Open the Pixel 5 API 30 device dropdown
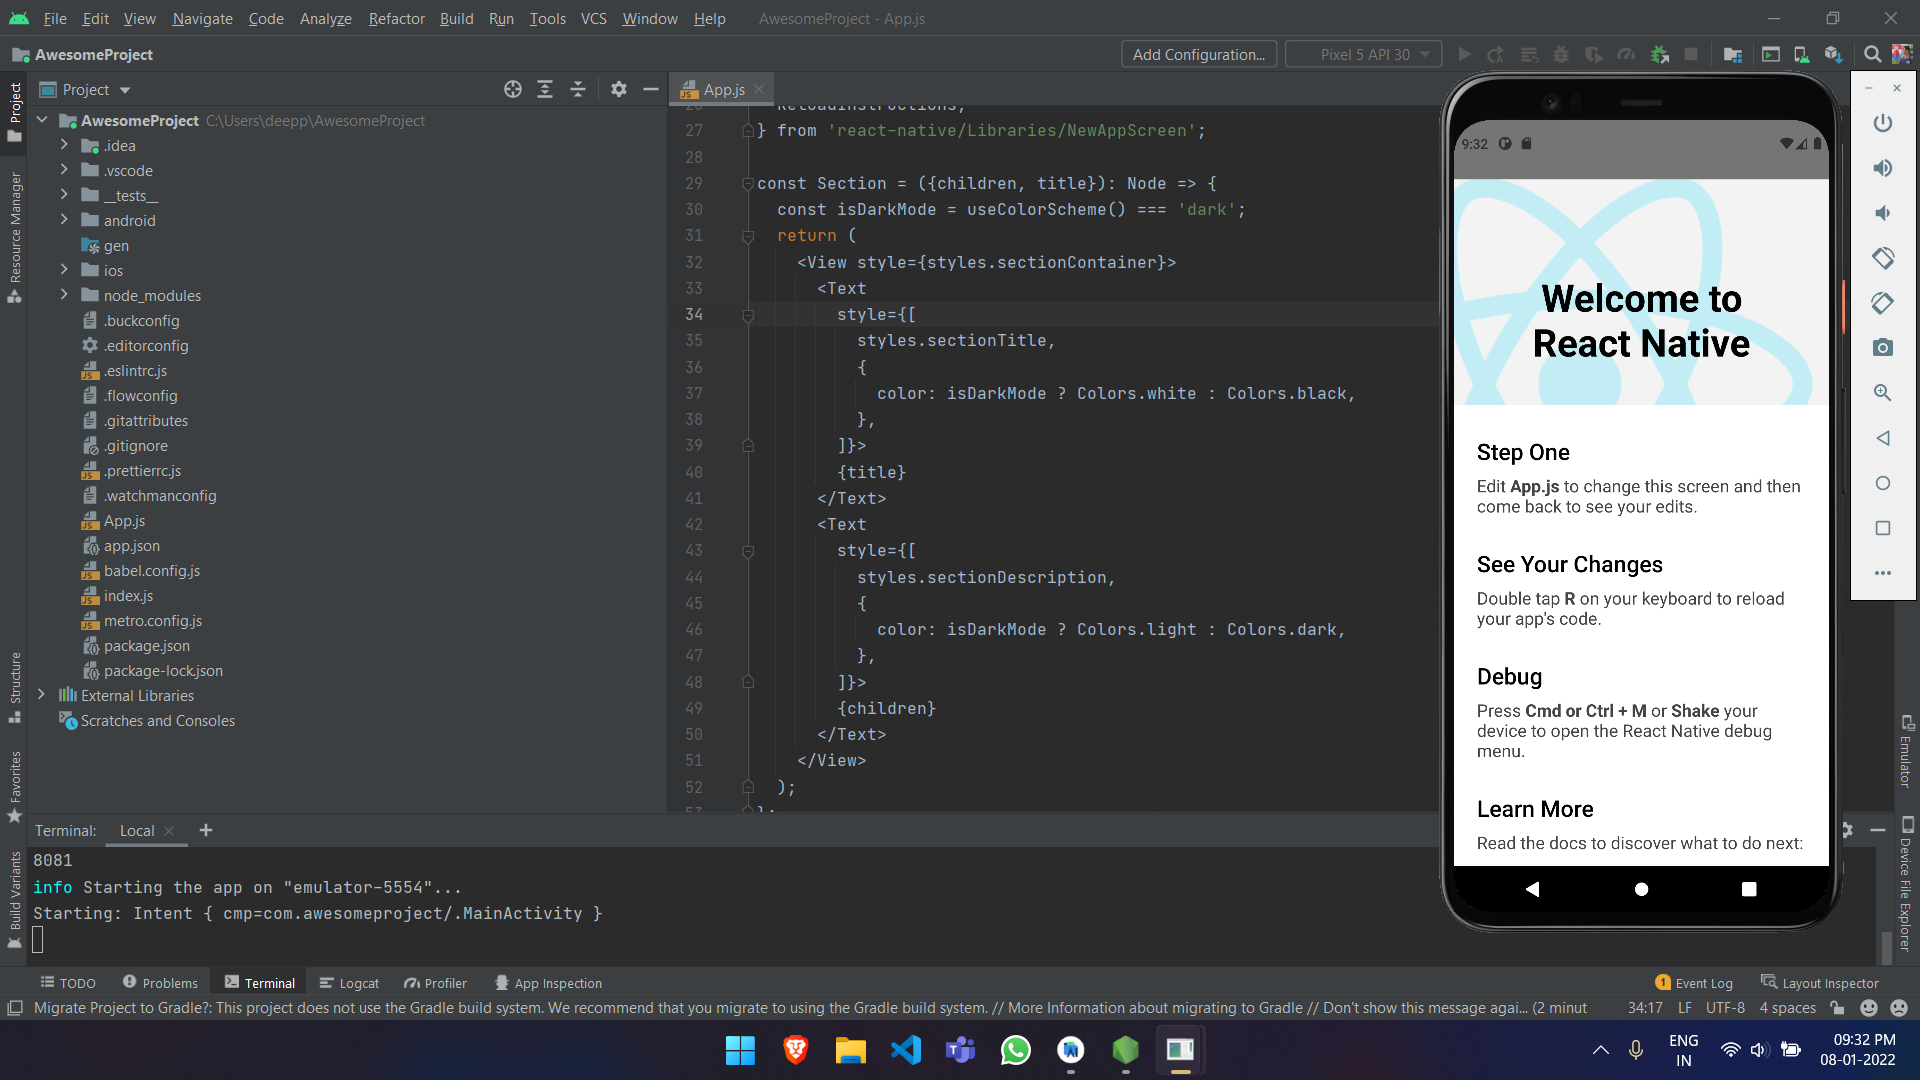This screenshot has width=1920, height=1080. point(1364,55)
